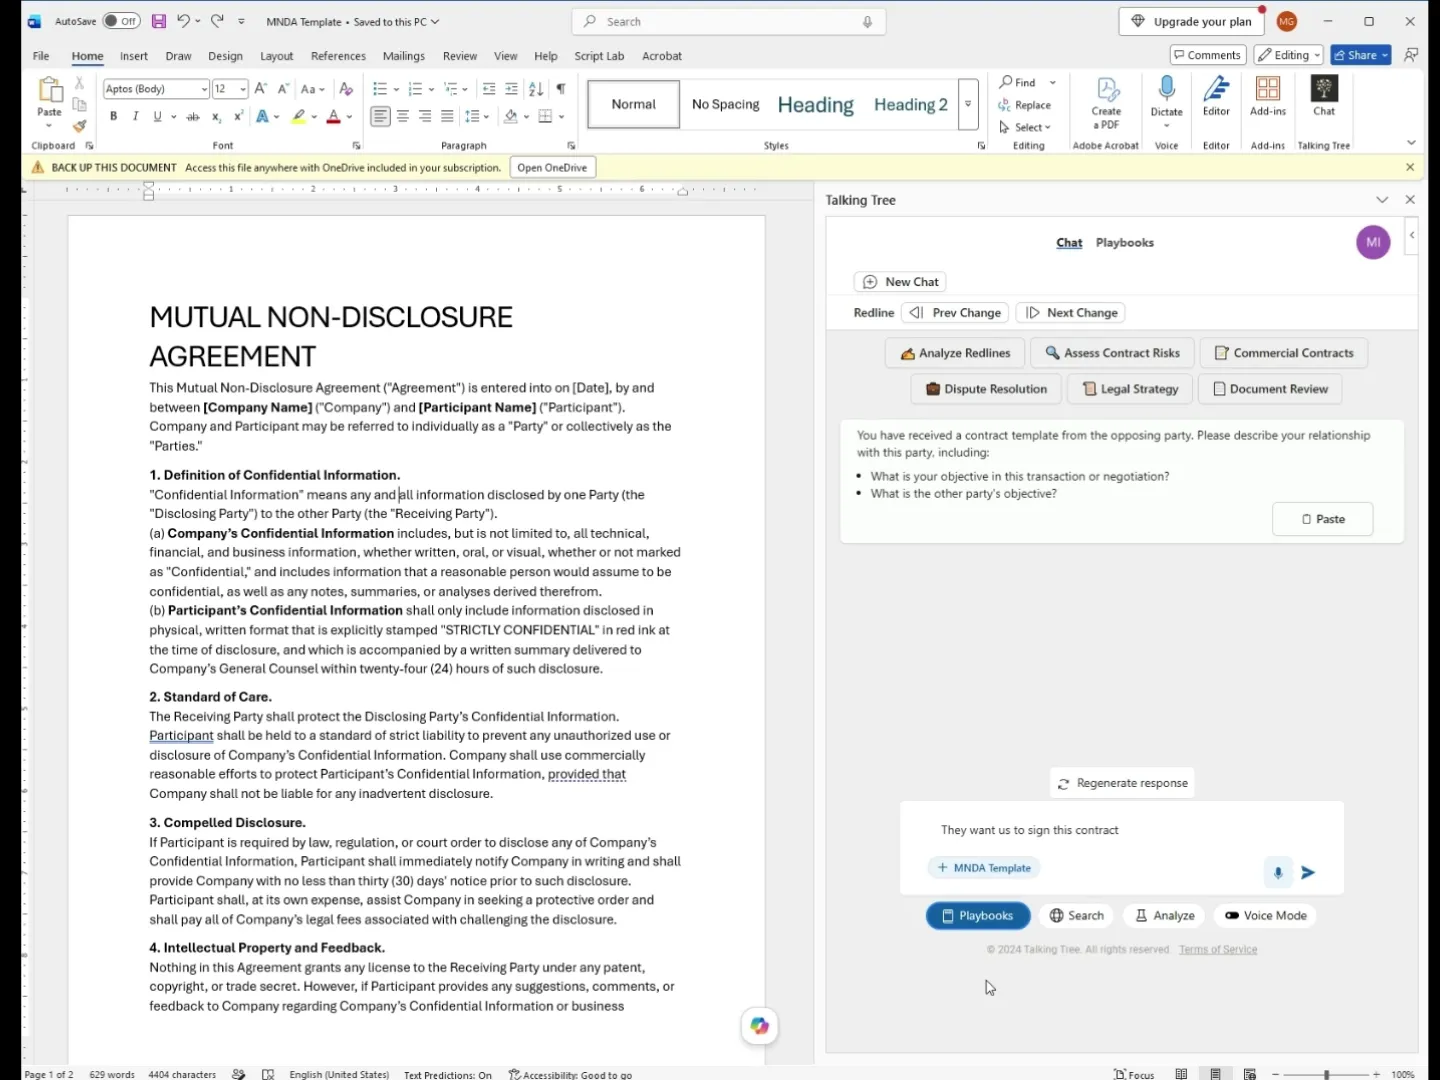The width and height of the screenshot is (1440, 1080).
Task: Click Regenerate response
Action: (1122, 783)
